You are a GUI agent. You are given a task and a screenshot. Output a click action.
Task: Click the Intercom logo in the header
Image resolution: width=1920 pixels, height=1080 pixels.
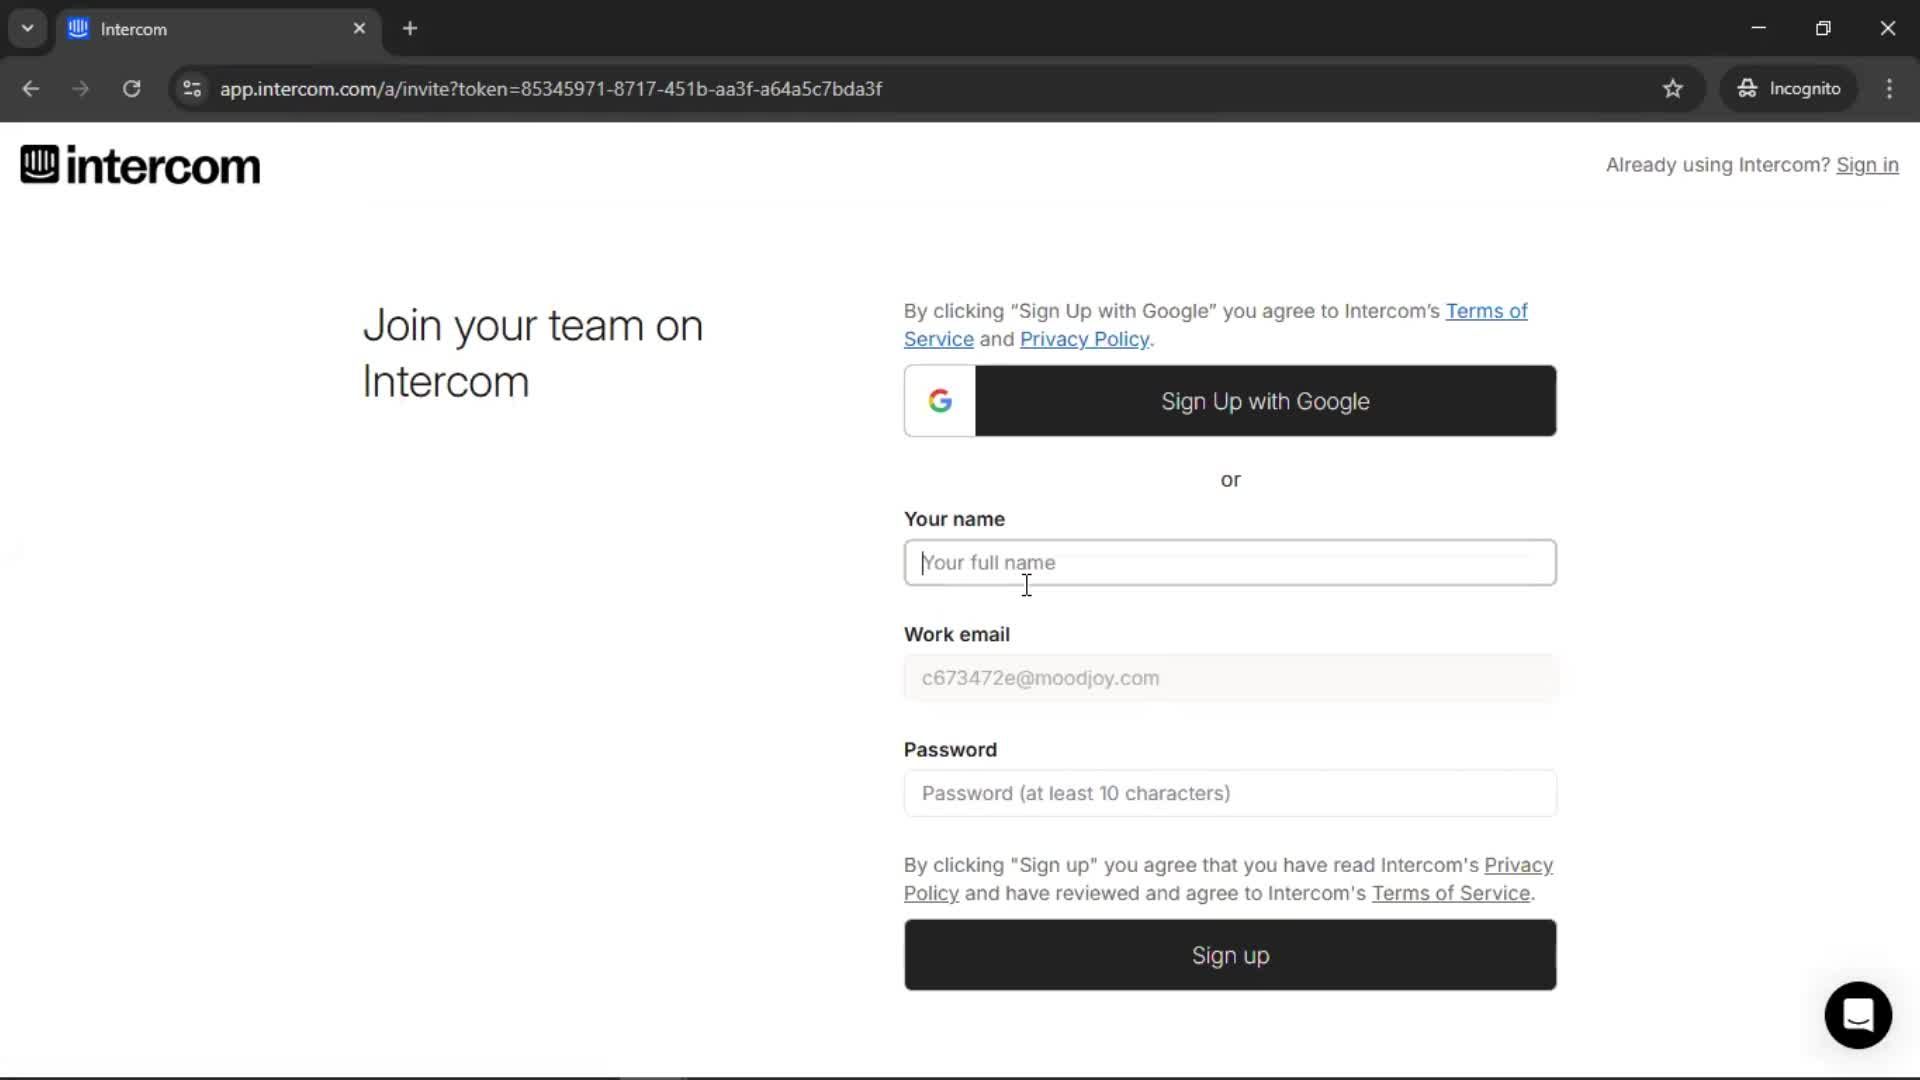[140, 165]
